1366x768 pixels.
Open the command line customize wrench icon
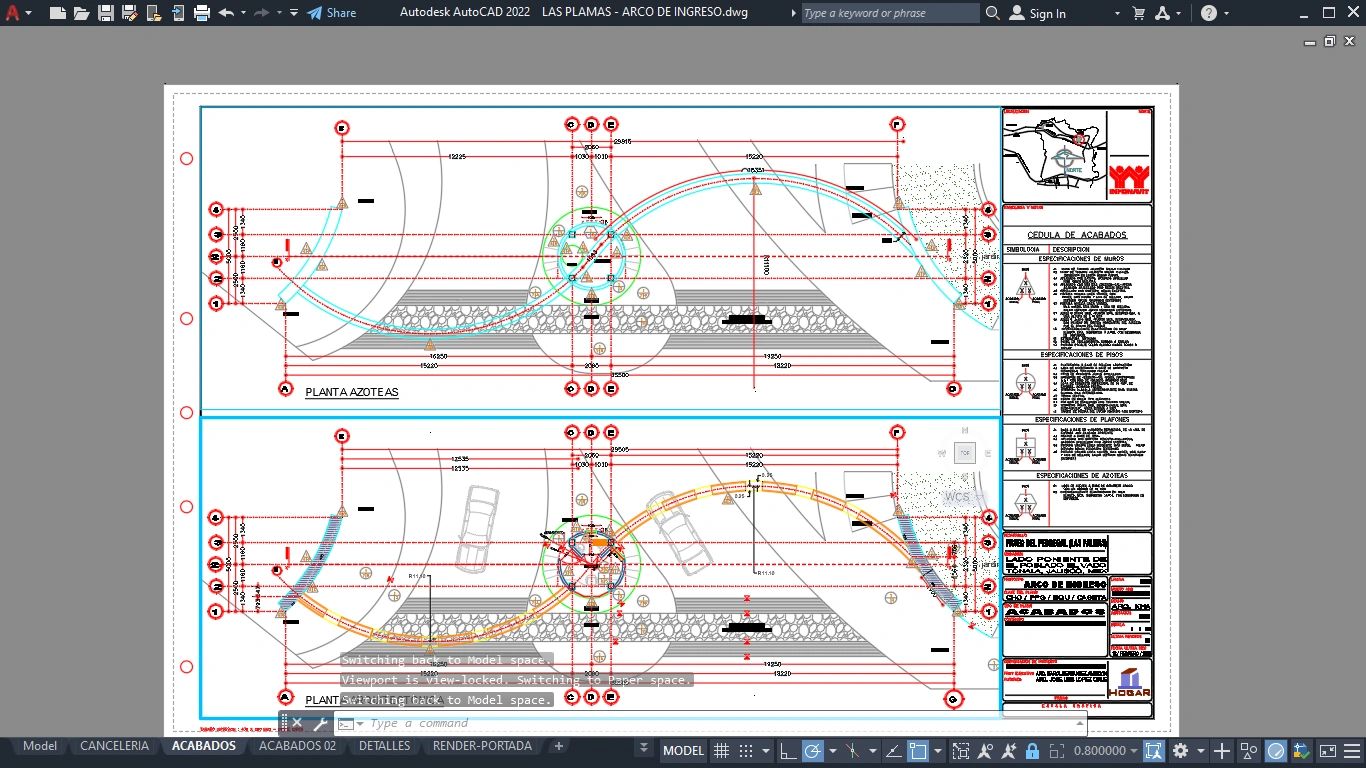pyautogui.click(x=321, y=723)
